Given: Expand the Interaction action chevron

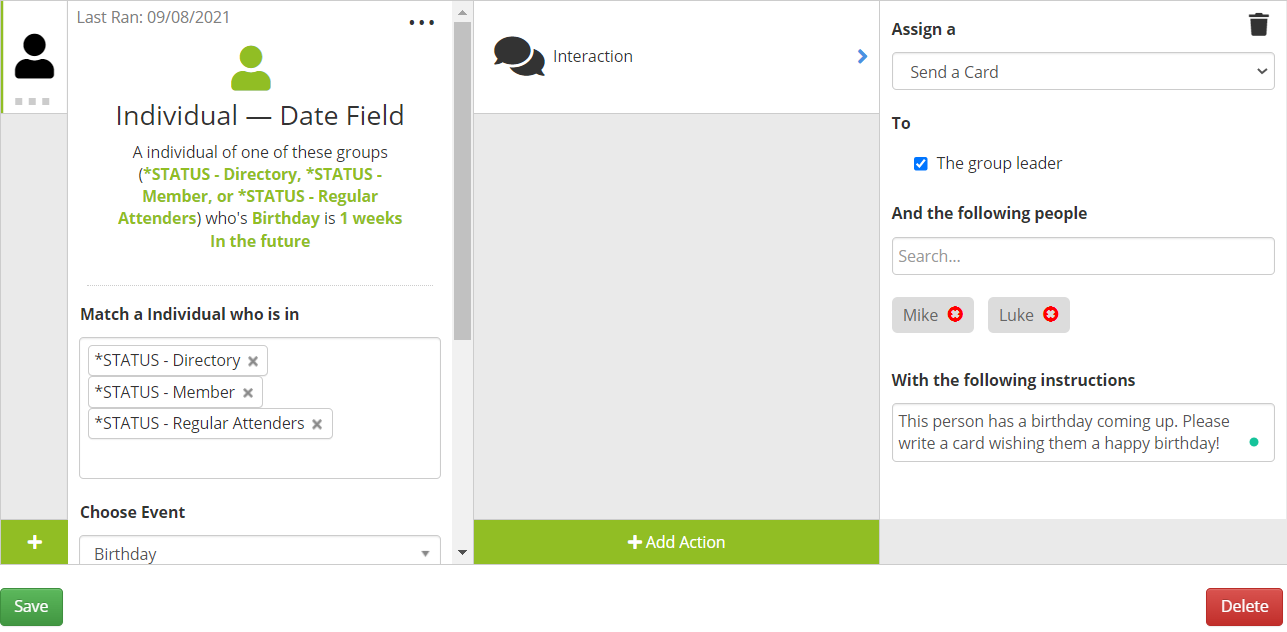Looking at the screenshot, I should (862, 57).
